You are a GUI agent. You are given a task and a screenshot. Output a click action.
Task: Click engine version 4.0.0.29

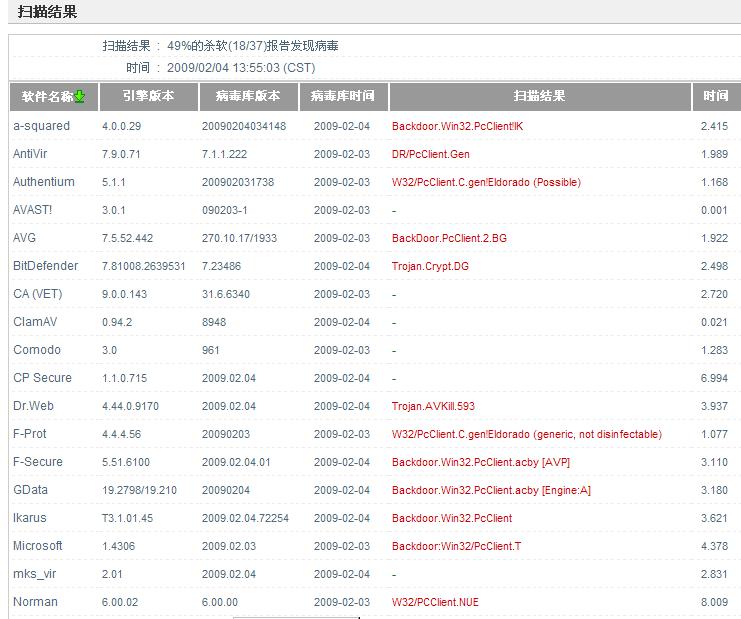click(121, 126)
